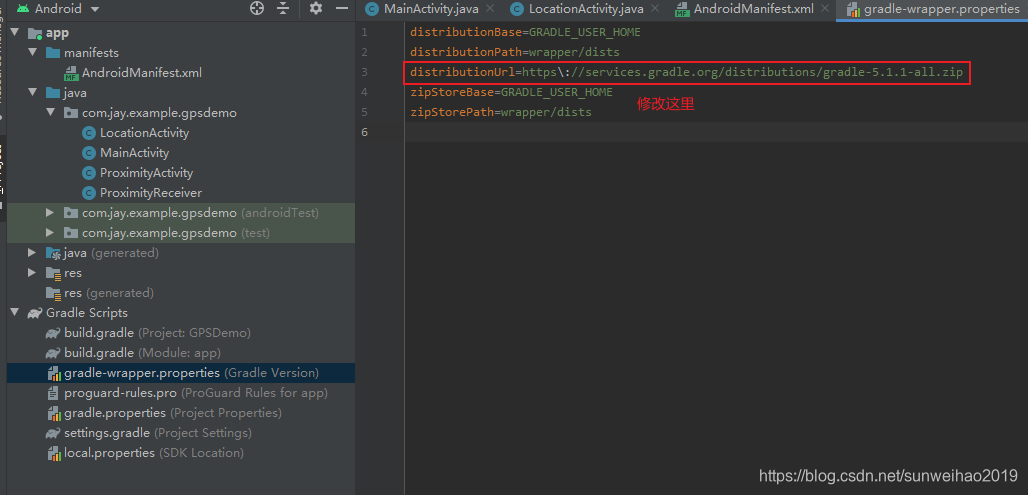Click the java (generated) folder icon
1028x495 pixels.
click(x=53, y=253)
